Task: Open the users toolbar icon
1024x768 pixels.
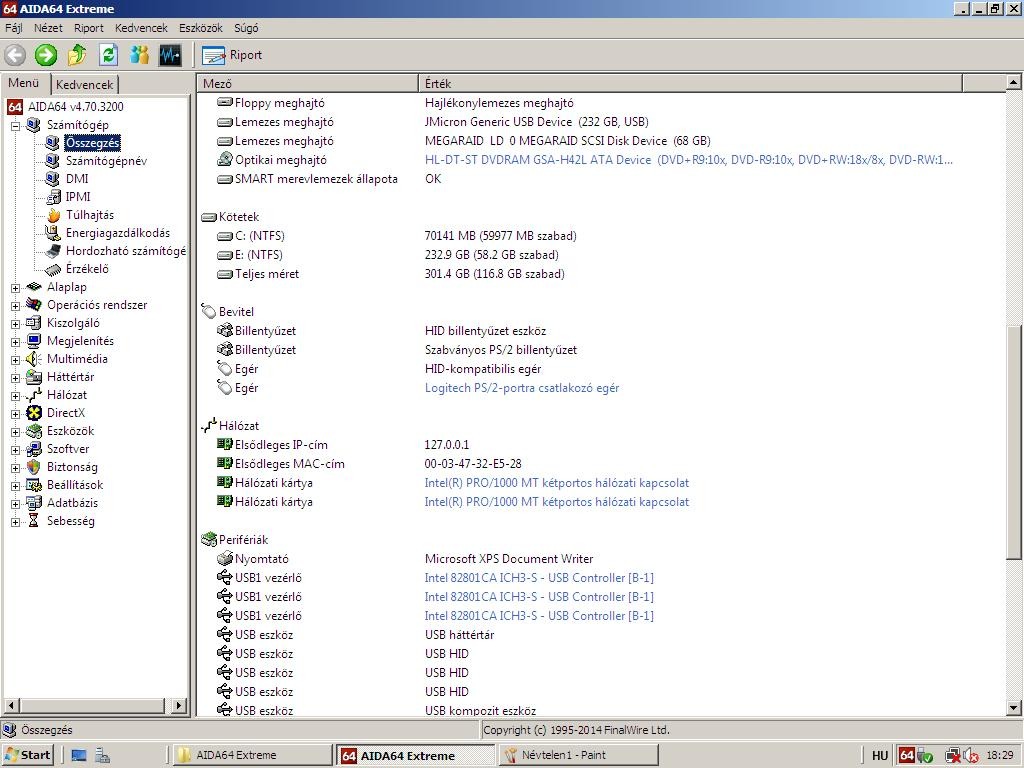Action: click(139, 55)
